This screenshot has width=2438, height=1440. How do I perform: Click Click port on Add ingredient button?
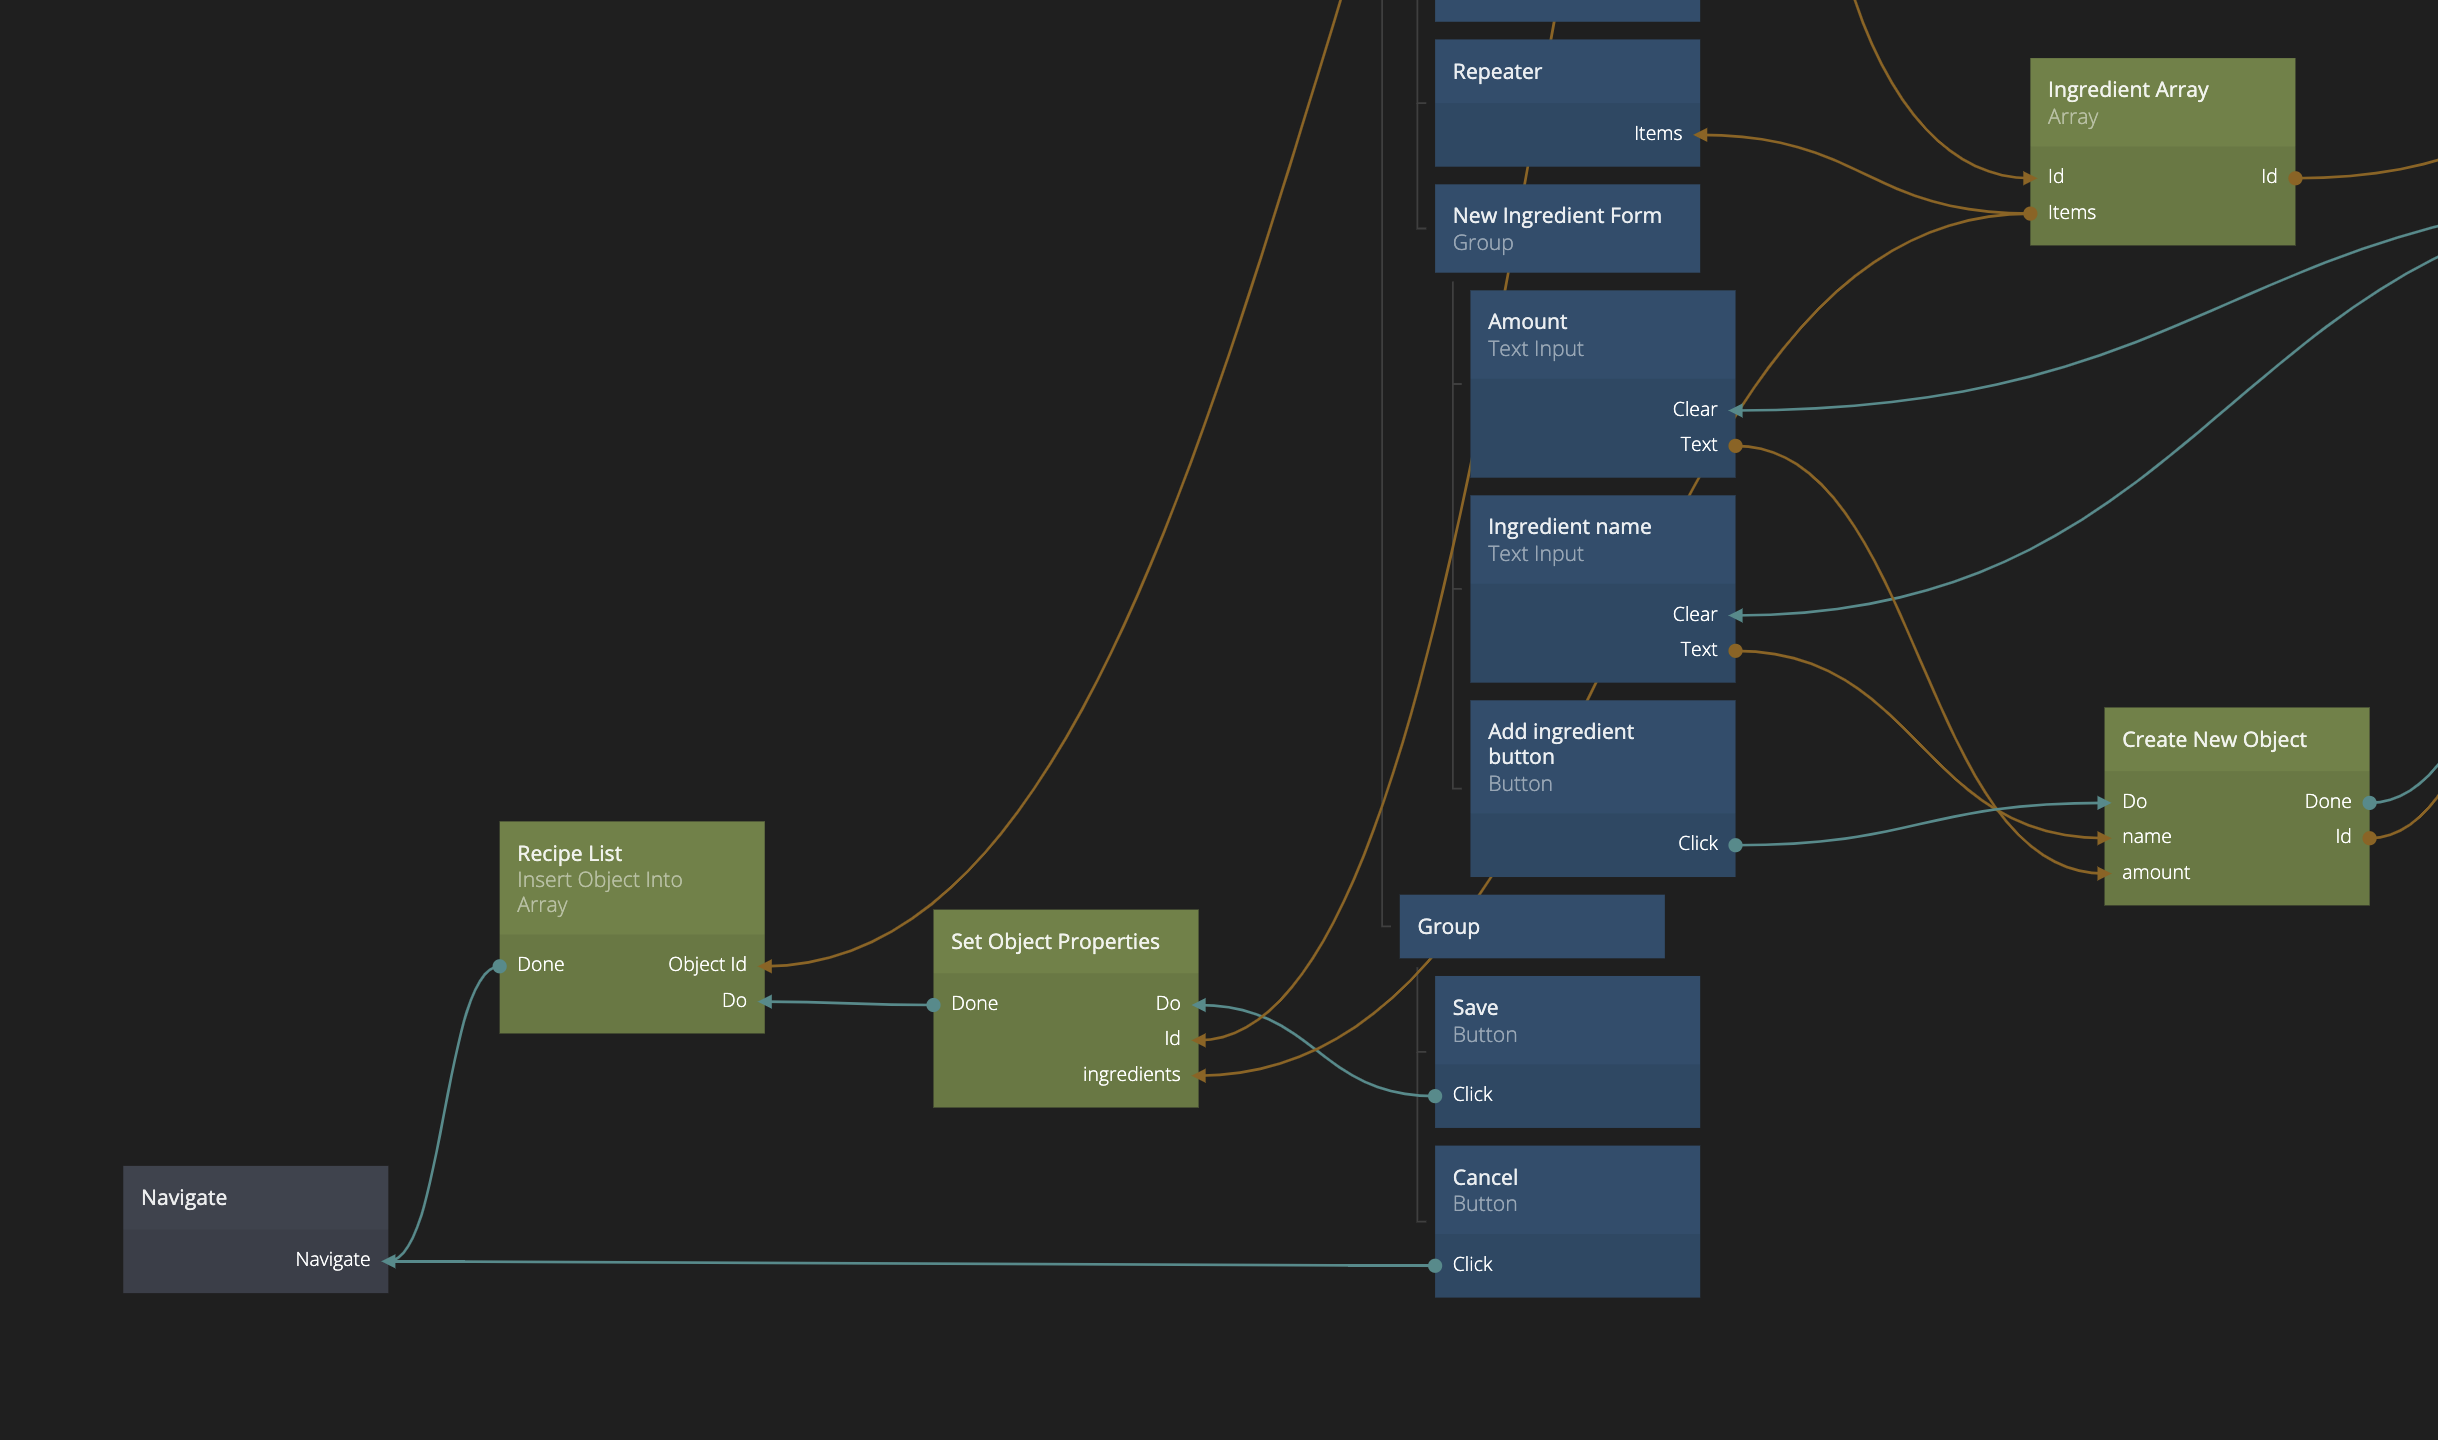coord(1735,844)
